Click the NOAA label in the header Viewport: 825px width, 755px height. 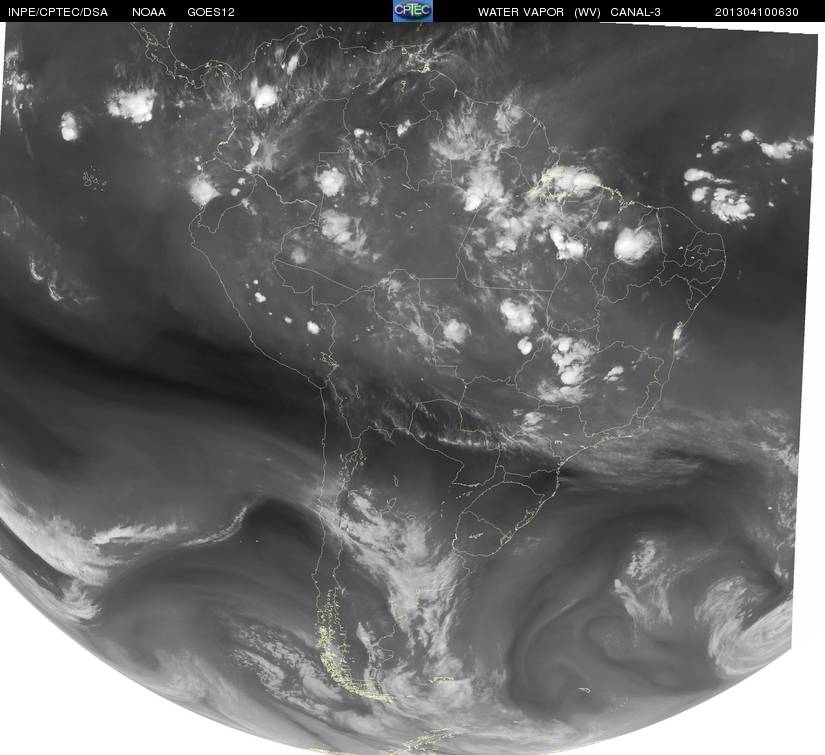pos(149,12)
